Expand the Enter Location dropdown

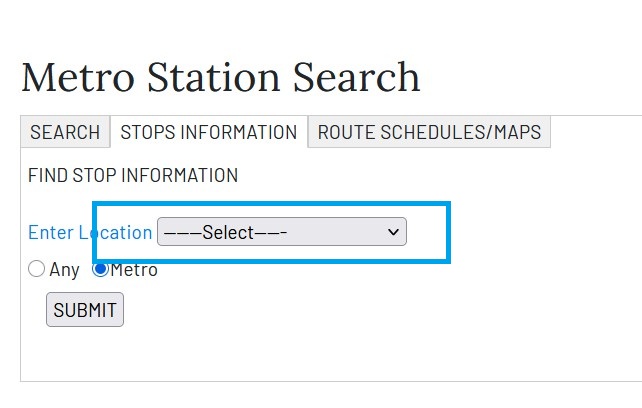coord(281,232)
